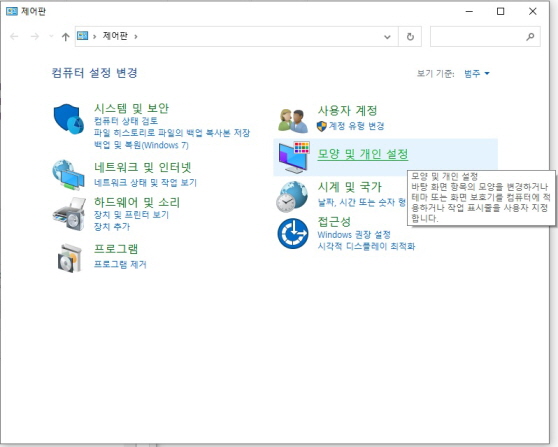
Task: Click the title bar 제어판 icon
Action: click(x=11, y=11)
